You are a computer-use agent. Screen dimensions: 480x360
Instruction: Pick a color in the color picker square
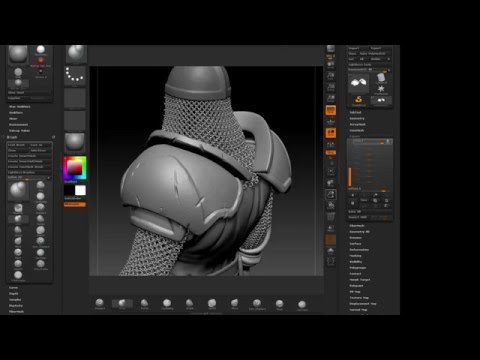pyautogui.click(x=75, y=168)
